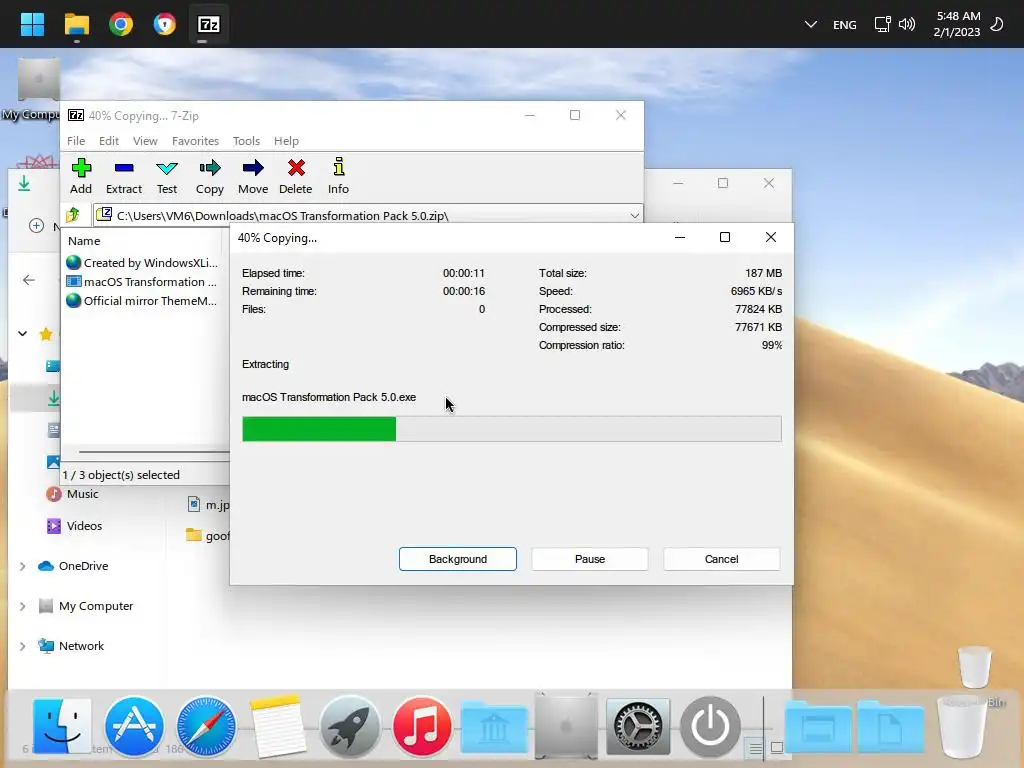The width and height of the screenshot is (1024, 768).
Task: Click the green extraction progress bar
Action: [511, 429]
